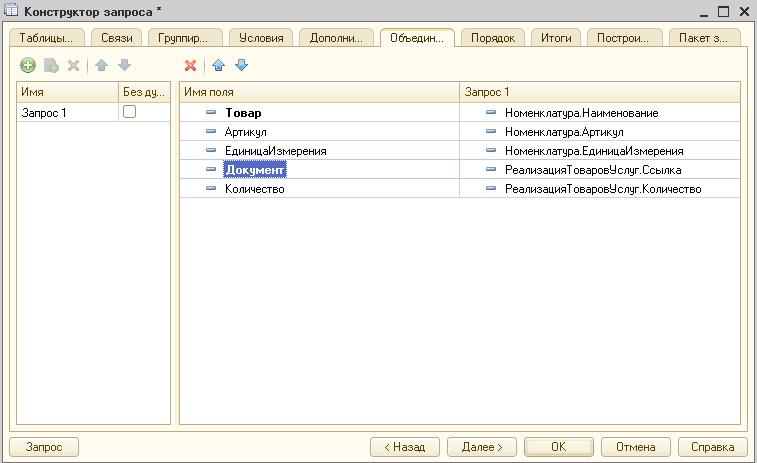The width and height of the screenshot is (757, 463).
Task: Open the Условия tab
Action: (261, 38)
